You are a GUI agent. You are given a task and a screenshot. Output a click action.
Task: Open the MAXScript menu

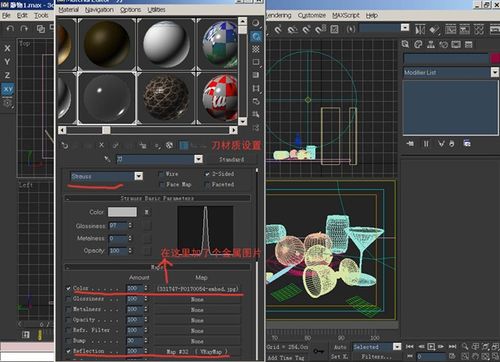[x=346, y=15]
